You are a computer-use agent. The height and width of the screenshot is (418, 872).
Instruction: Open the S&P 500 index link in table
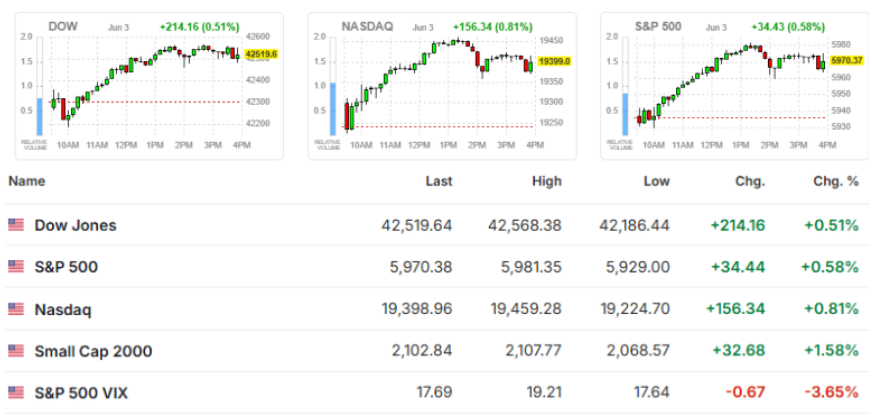pos(66,267)
